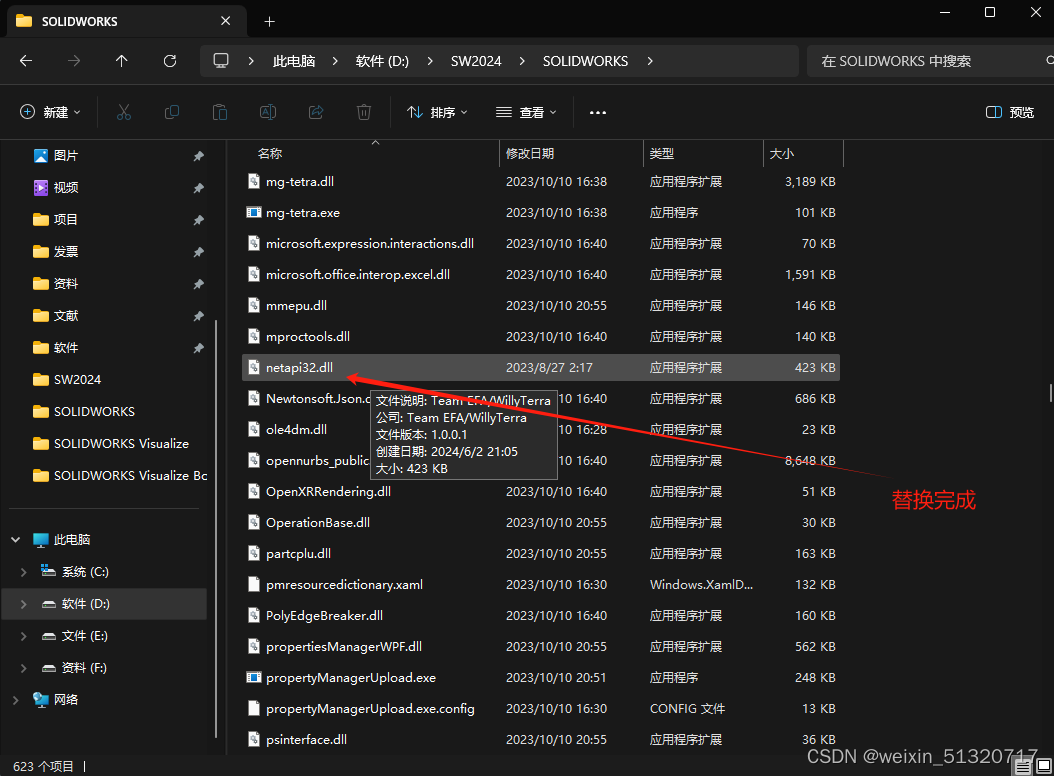Toggle the 预览 preview pane
The image size is (1054, 776).
1010,112
